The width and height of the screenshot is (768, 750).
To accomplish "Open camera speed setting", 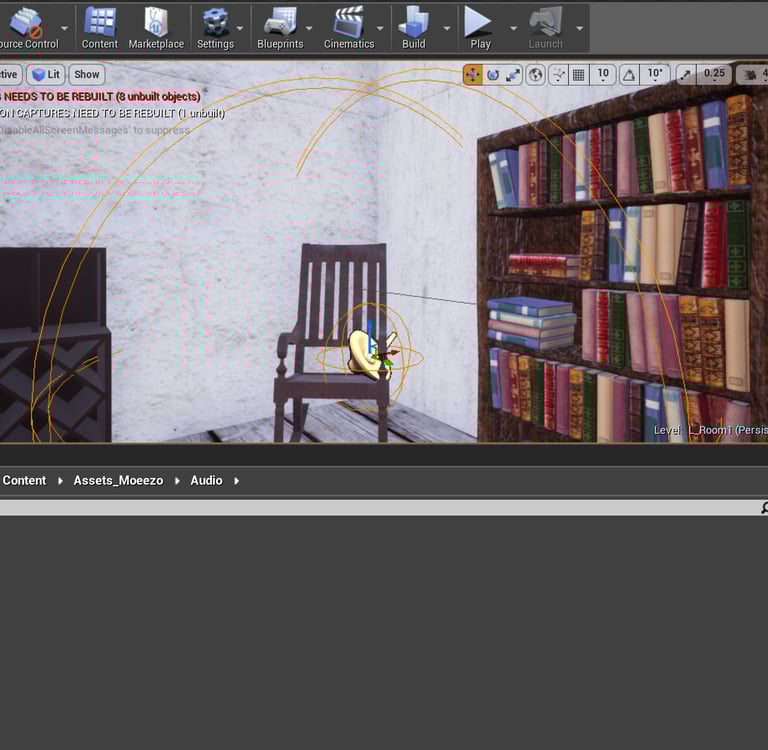I will 753,75.
